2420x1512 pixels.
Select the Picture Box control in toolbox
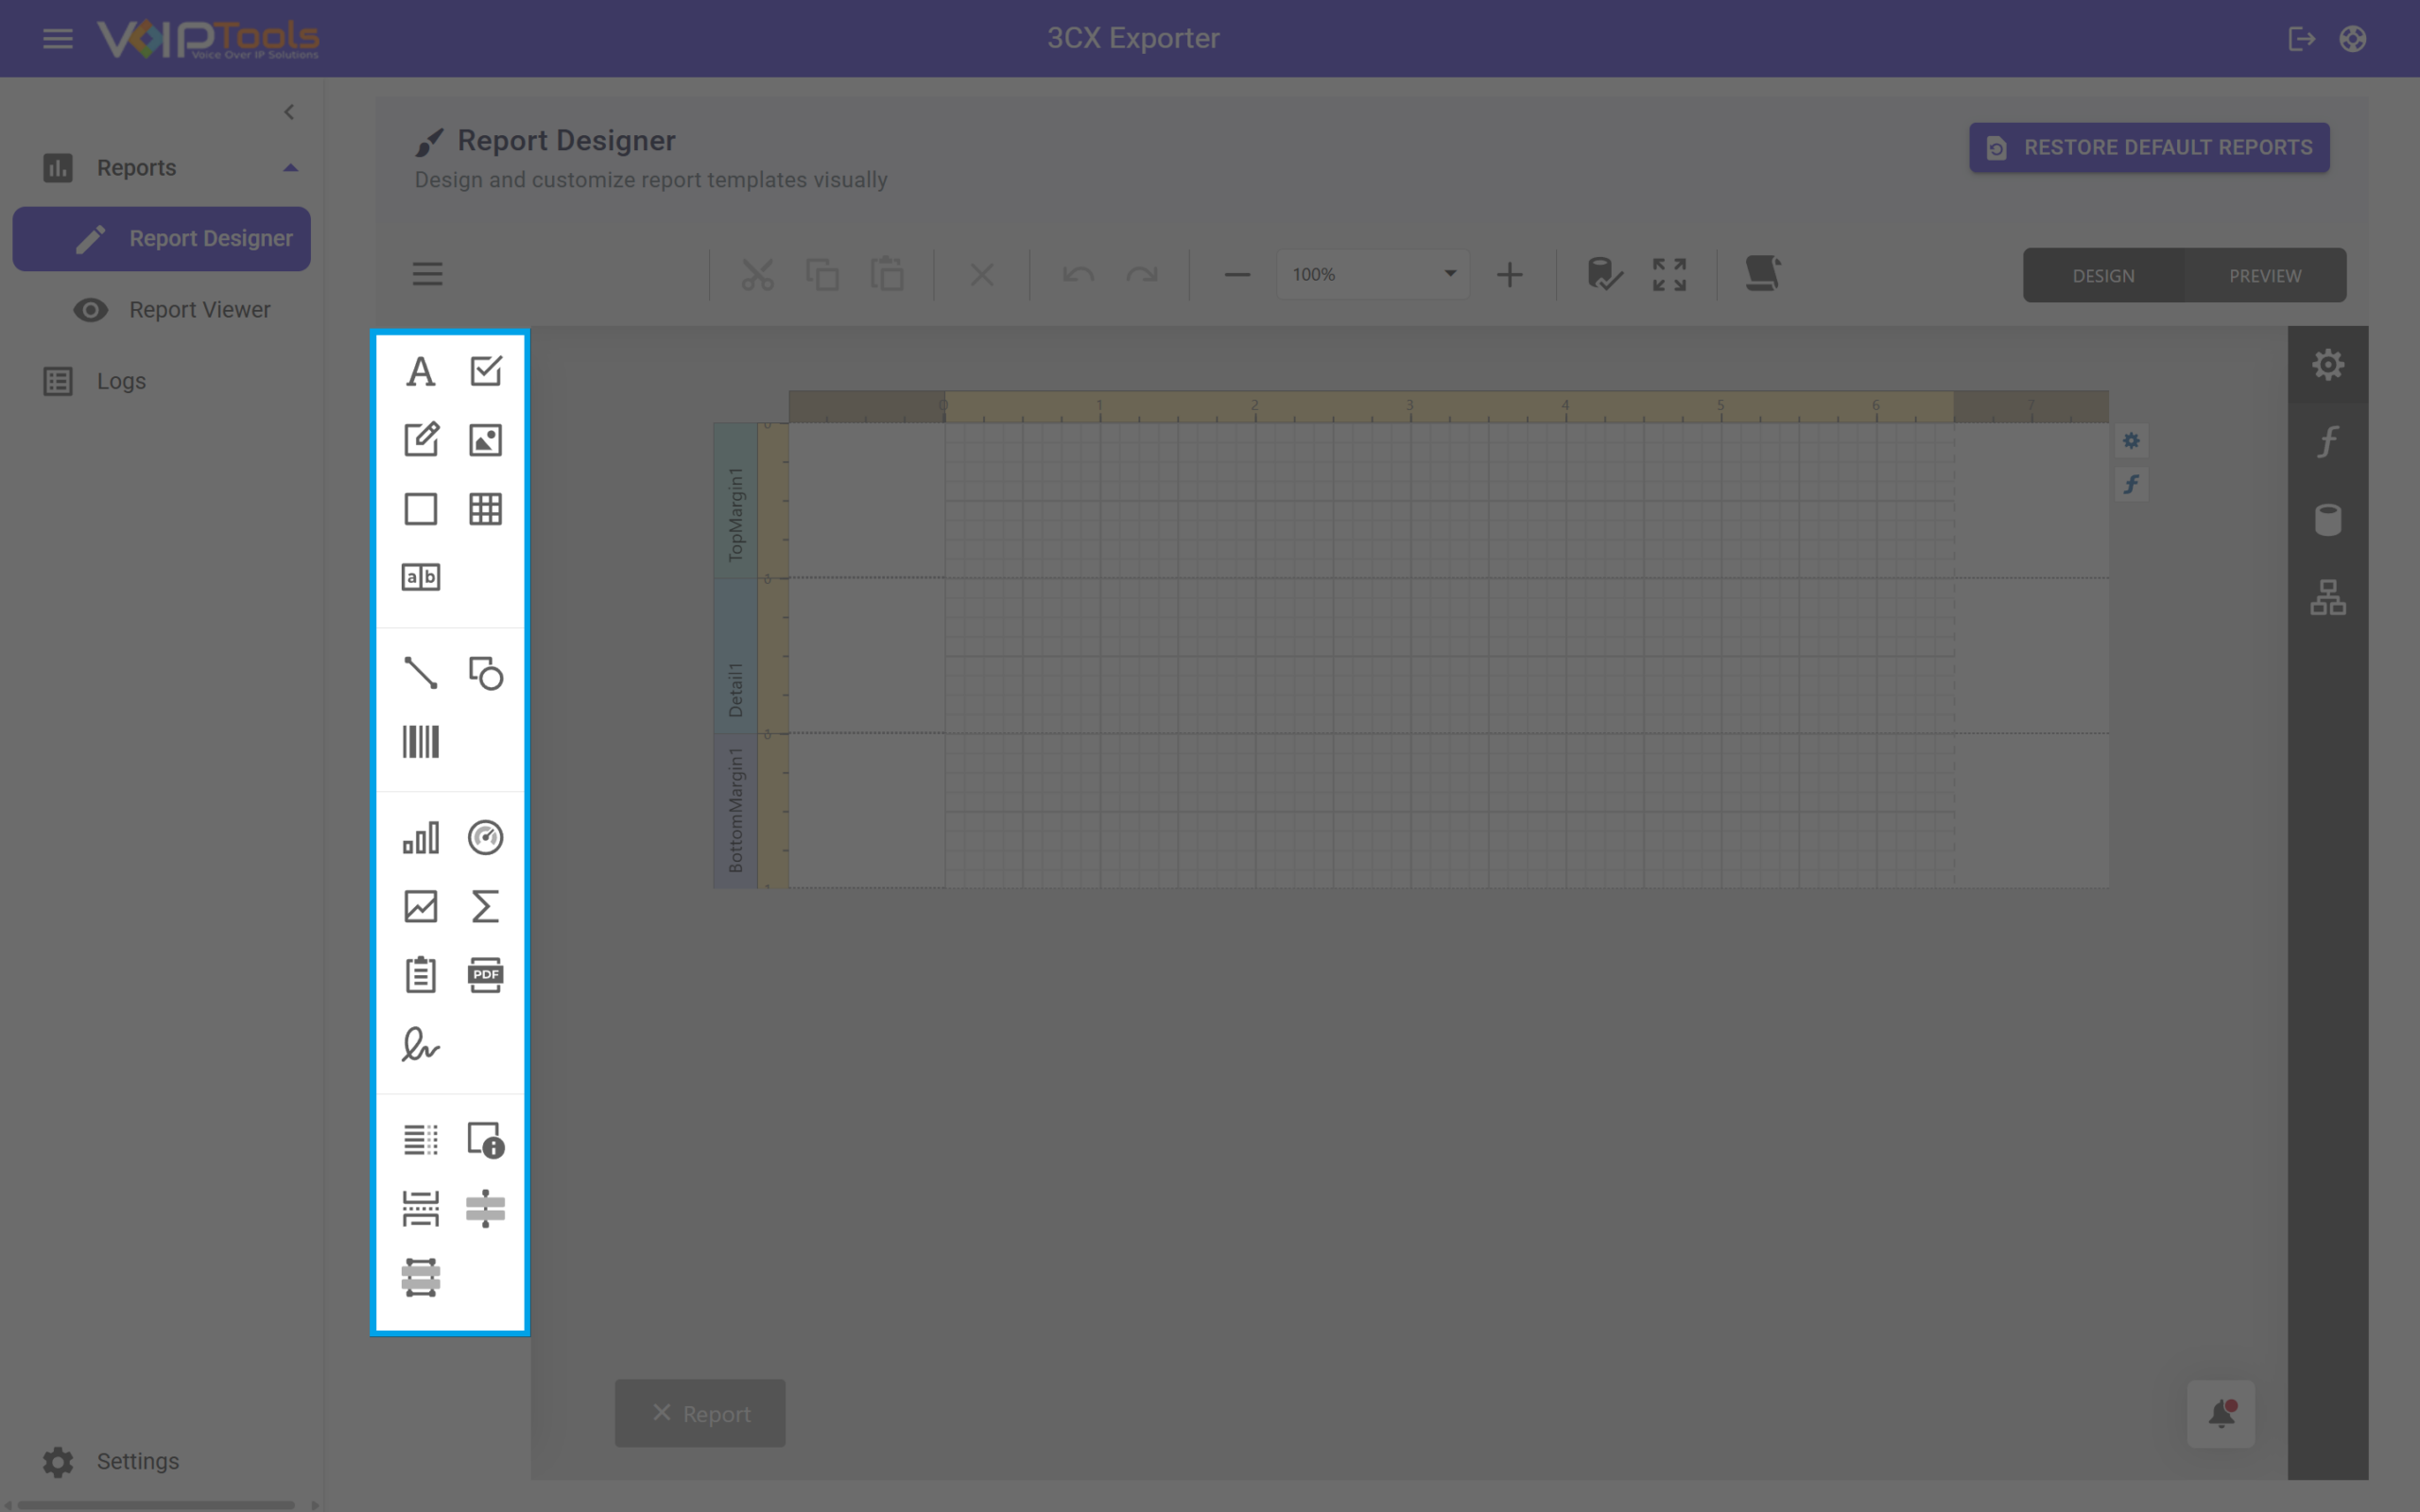point(485,440)
